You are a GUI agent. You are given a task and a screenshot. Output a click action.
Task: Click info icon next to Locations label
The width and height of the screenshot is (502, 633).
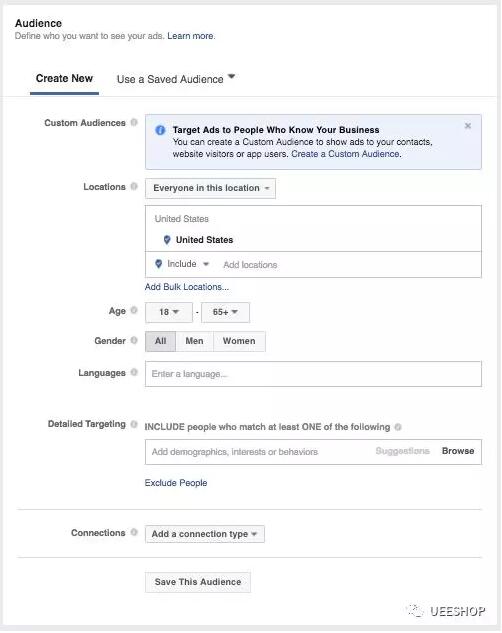click(134, 187)
